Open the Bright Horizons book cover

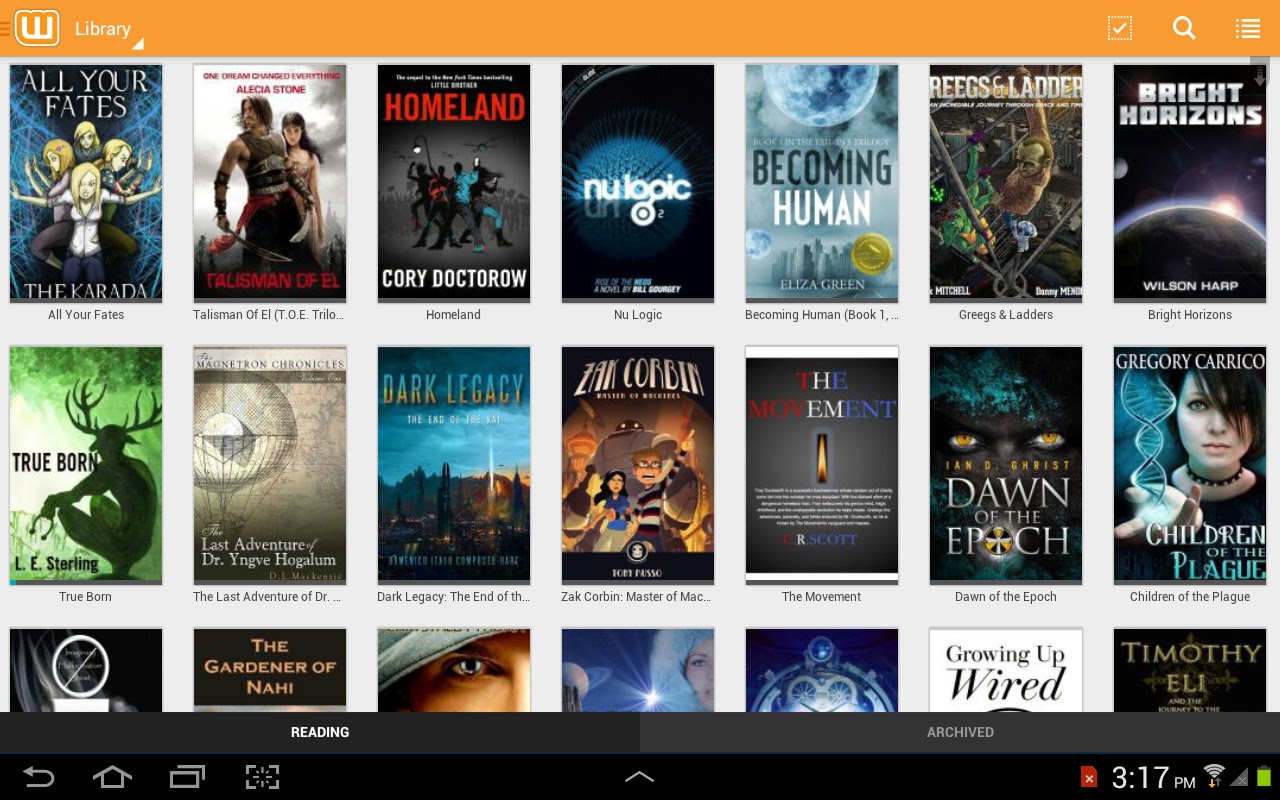point(1190,183)
